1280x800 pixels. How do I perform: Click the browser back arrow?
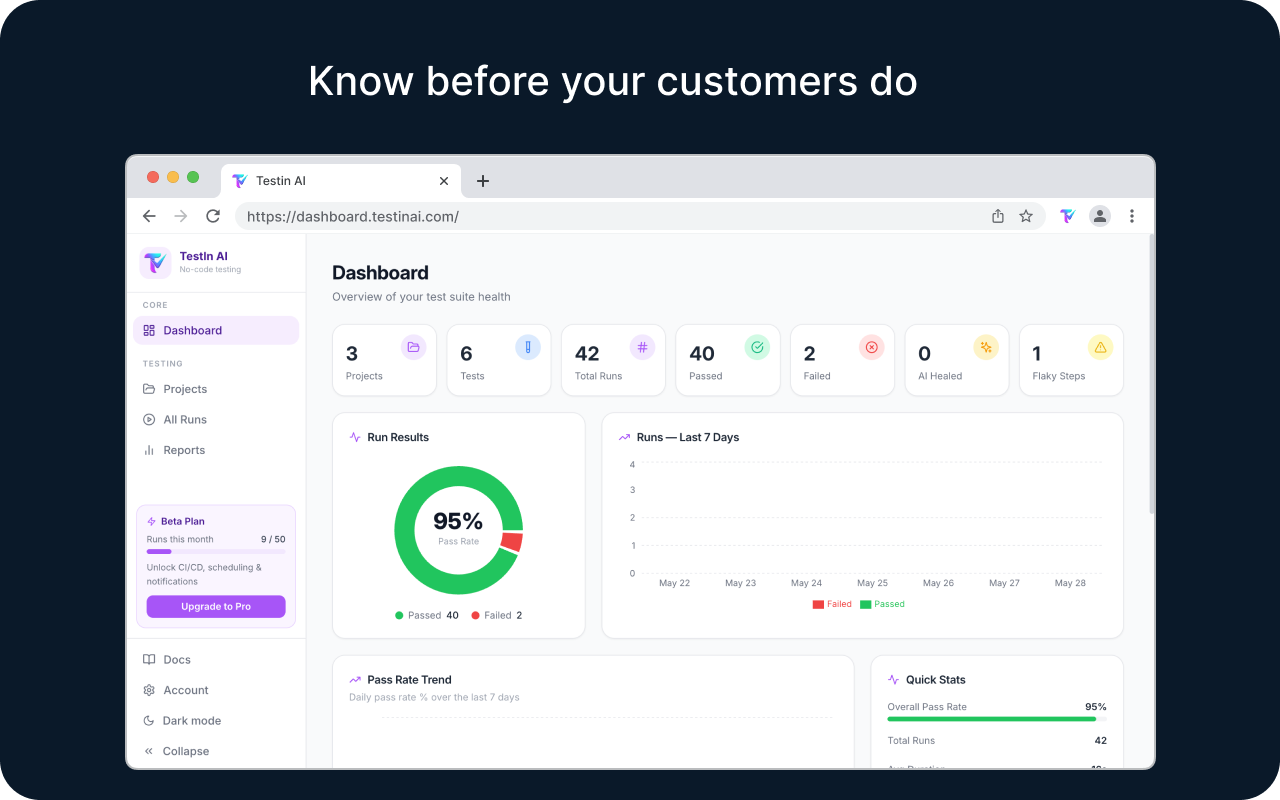click(x=149, y=216)
